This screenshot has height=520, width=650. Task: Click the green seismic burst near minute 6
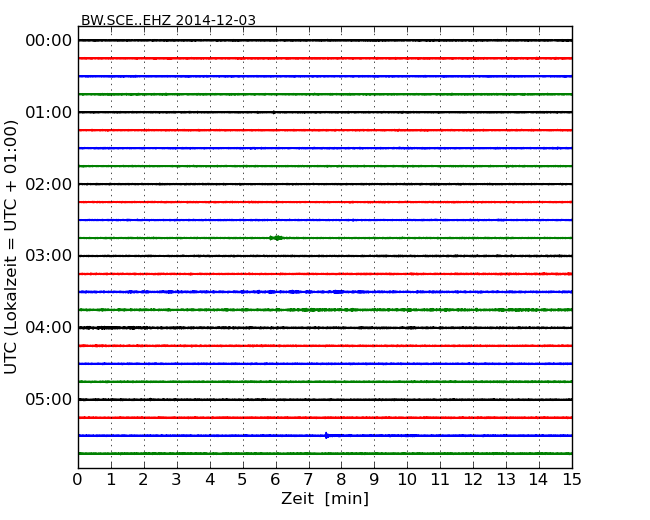pyautogui.click(x=276, y=238)
